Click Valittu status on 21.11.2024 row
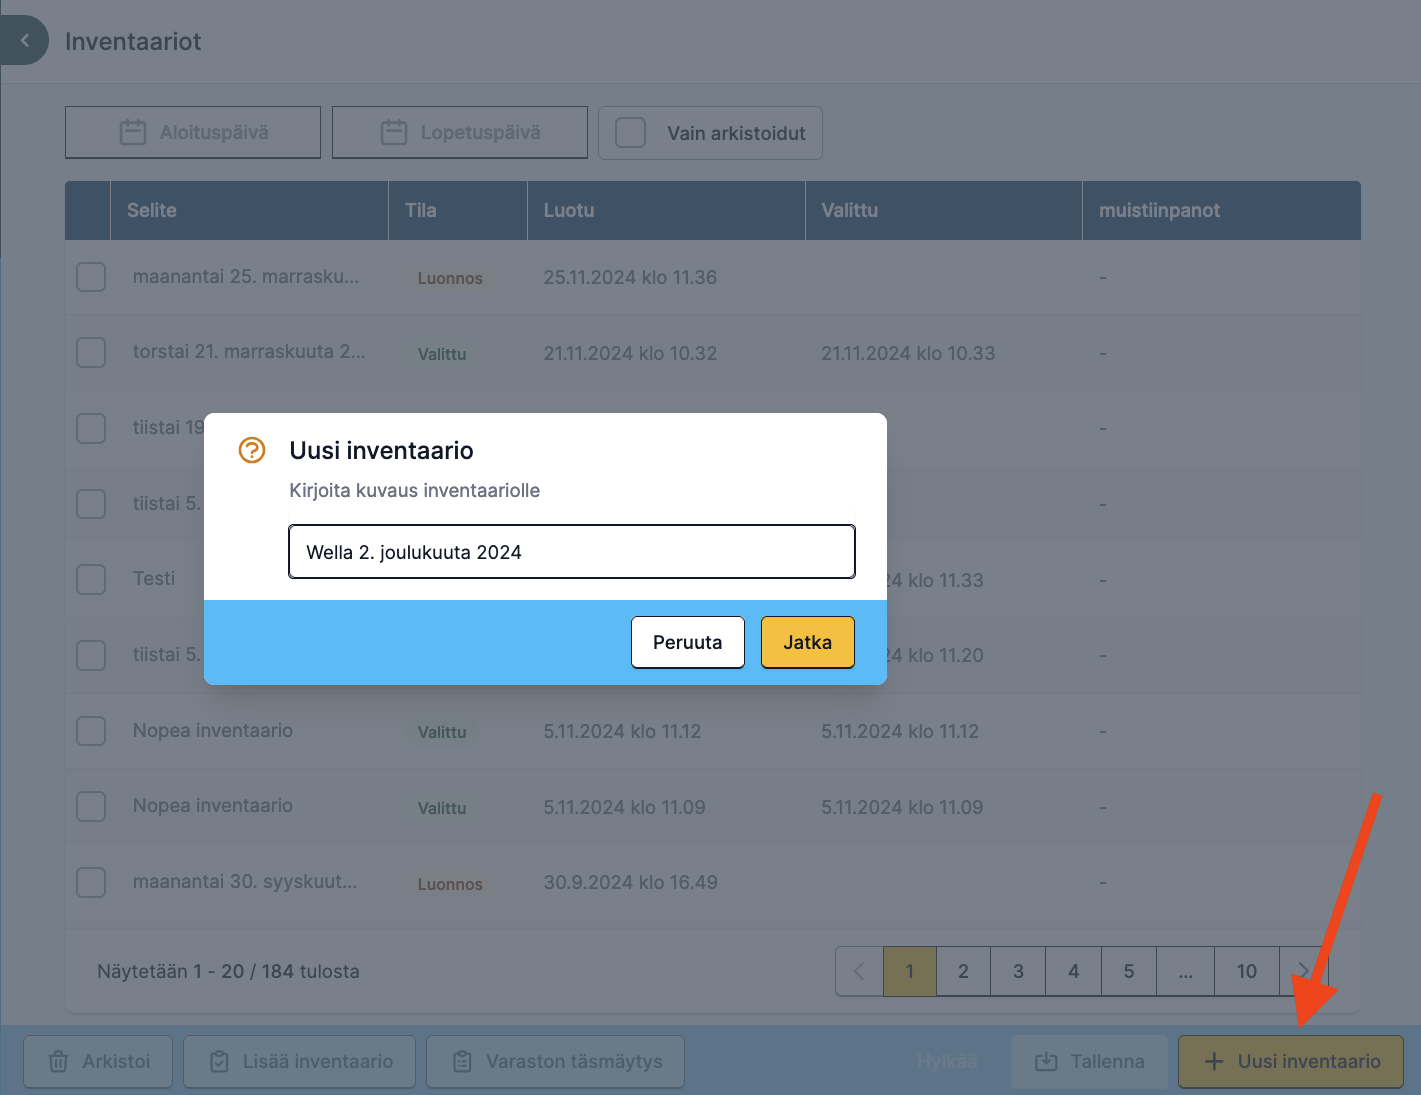Viewport: 1421px width, 1095px height. pos(442,354)
